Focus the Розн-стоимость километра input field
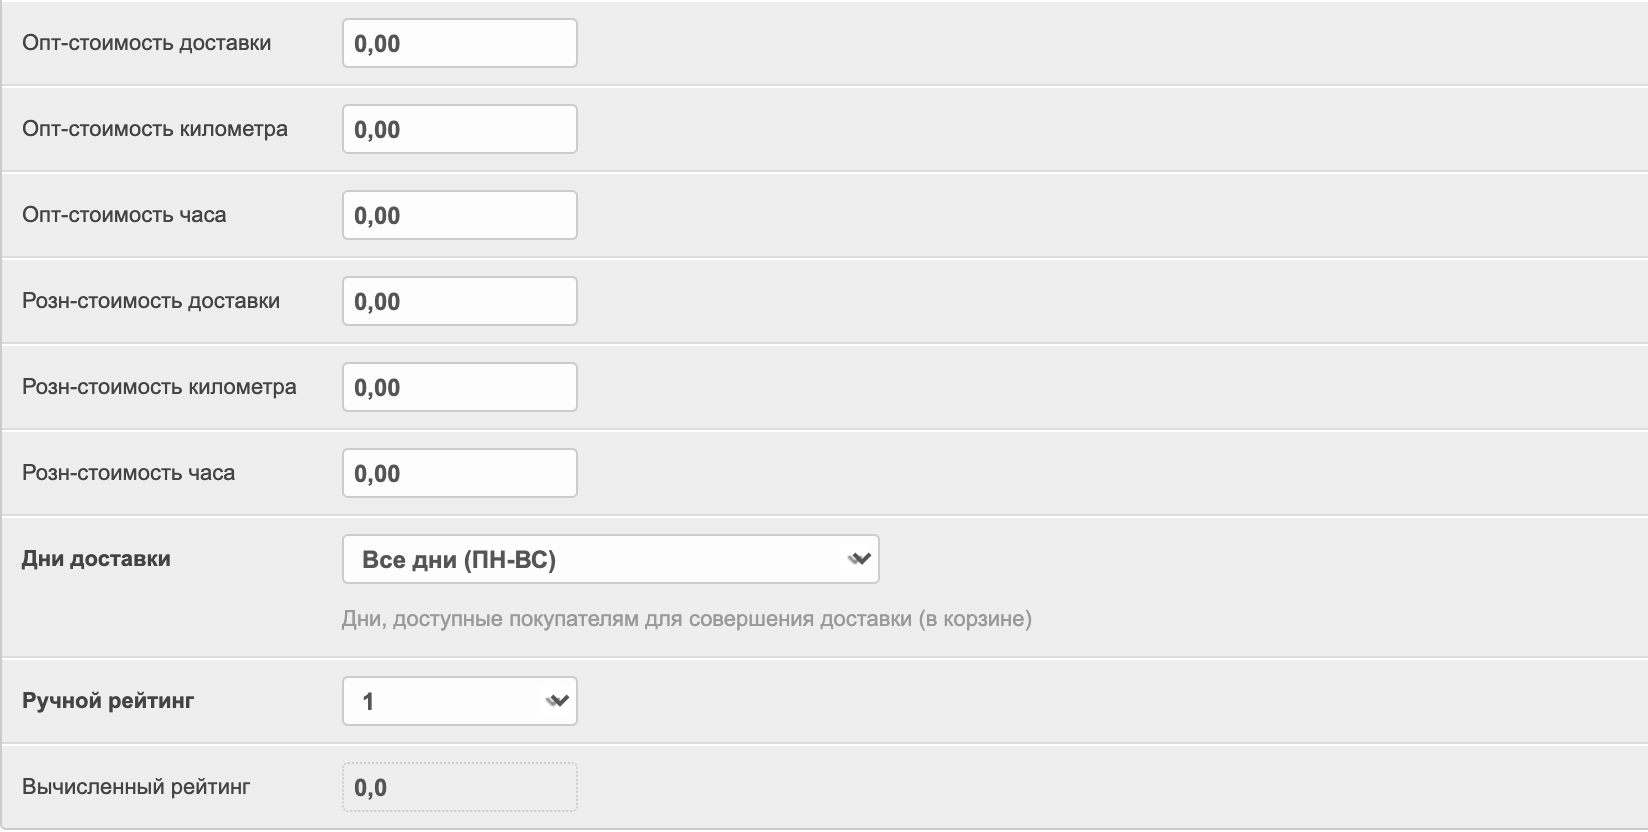The image size is (1648, 832). click(x=459, y=388)
